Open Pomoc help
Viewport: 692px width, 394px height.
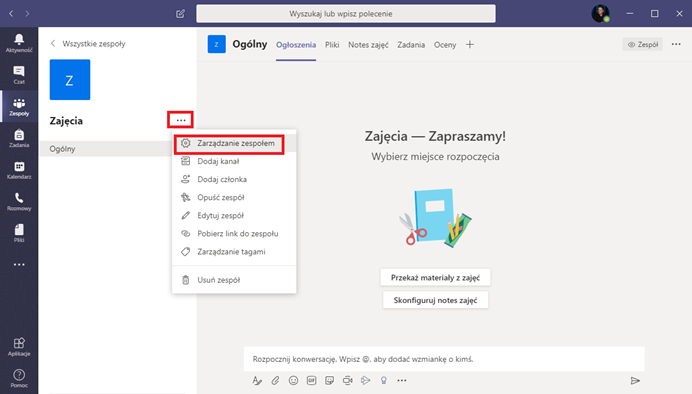[19, 379]
